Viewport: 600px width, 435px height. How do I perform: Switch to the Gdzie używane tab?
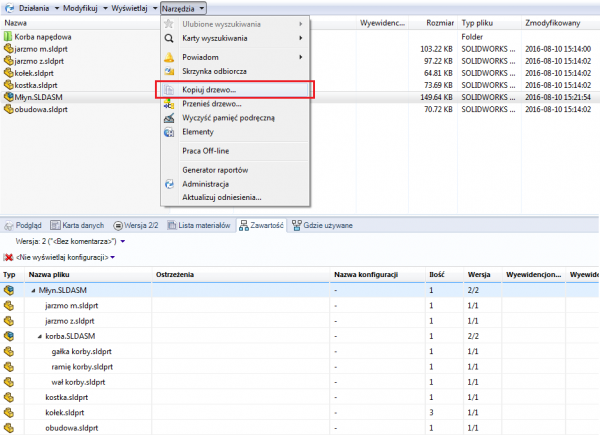pyautogui.click(x=322, y=225)
